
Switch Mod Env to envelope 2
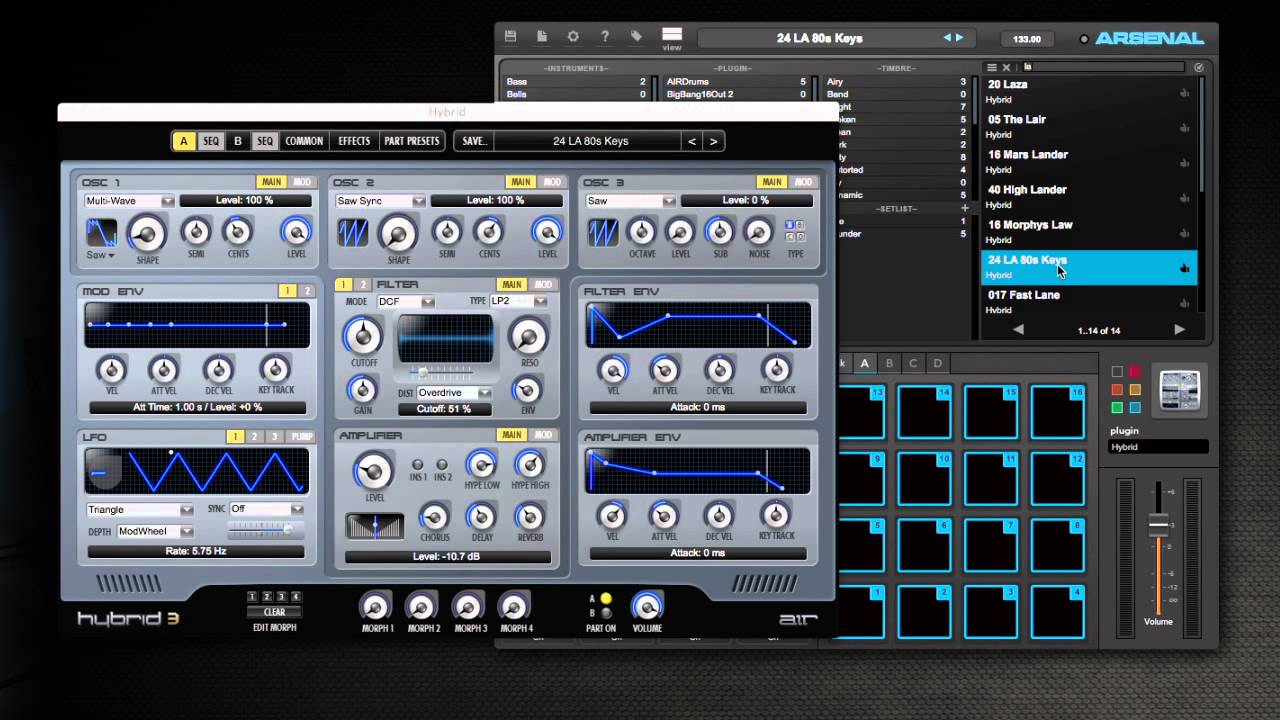coord(307,291)
